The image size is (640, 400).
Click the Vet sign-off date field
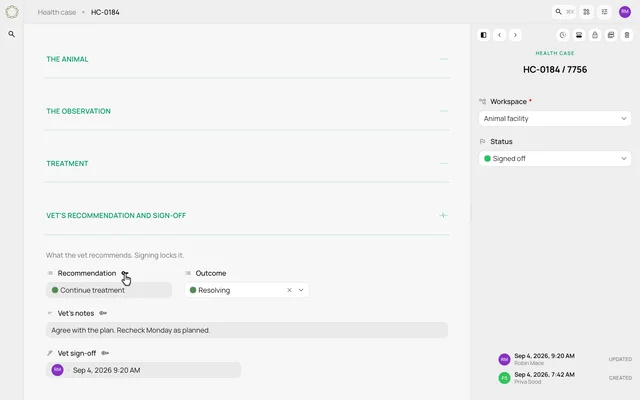point(143,370)
